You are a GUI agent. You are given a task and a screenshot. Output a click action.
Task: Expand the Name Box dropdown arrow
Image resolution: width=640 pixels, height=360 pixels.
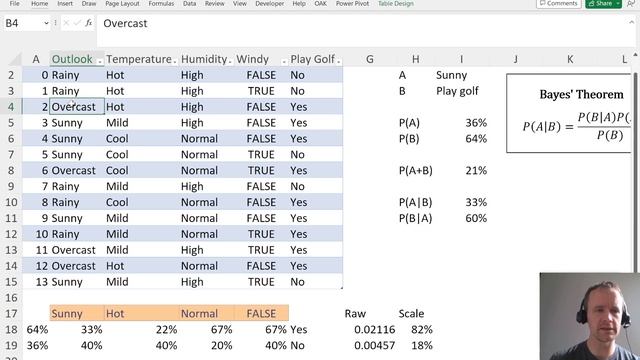pyautogui.click(x=46, y=24)
